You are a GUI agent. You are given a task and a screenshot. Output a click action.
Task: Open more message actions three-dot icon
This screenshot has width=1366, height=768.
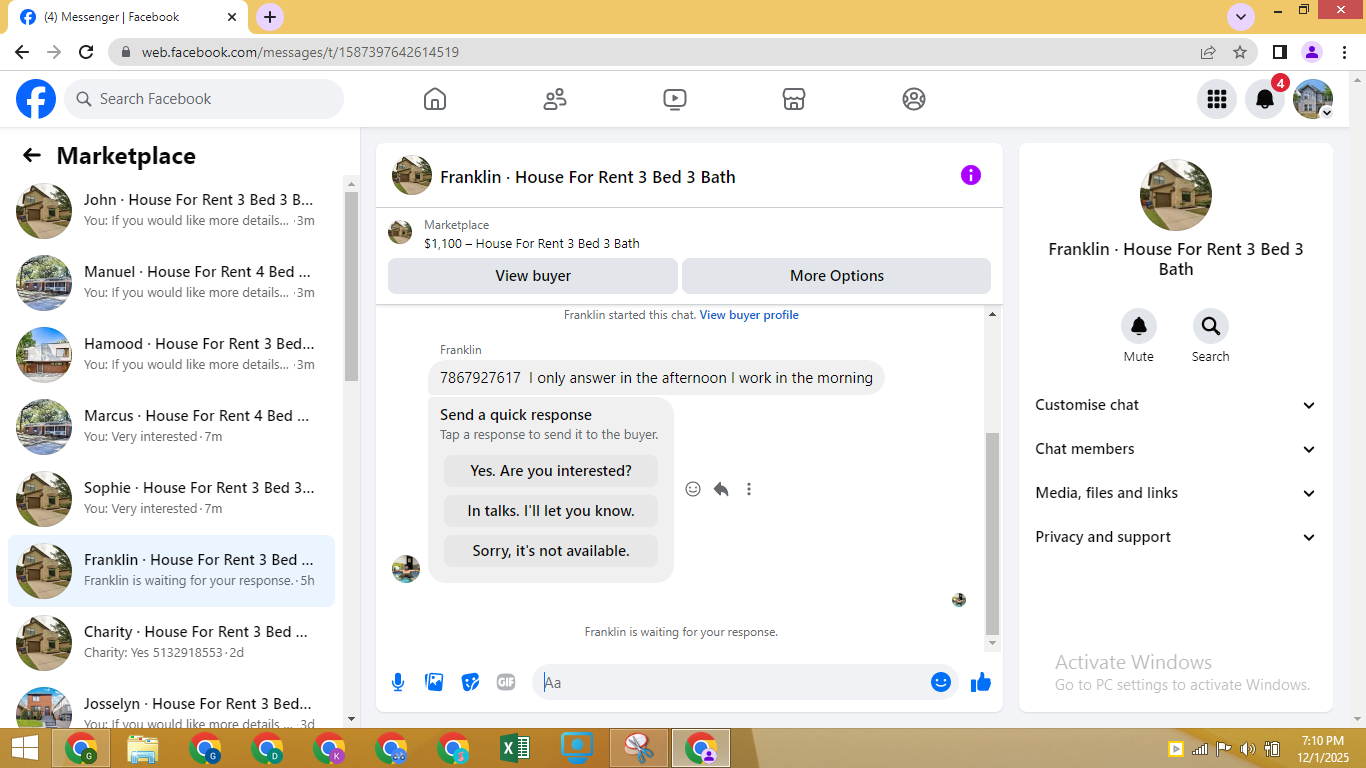click(x=749, y=489)
